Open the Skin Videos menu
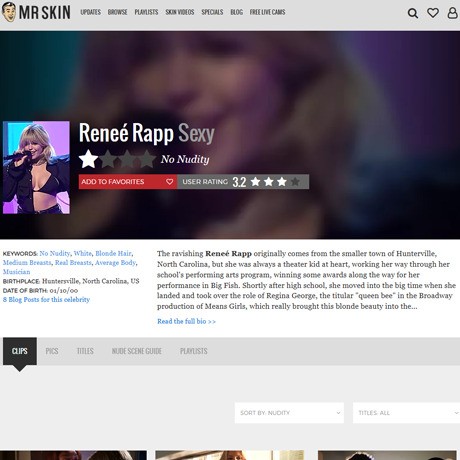Image resolution: width=460 pixels, height=460 pixels. coord(180,12)
